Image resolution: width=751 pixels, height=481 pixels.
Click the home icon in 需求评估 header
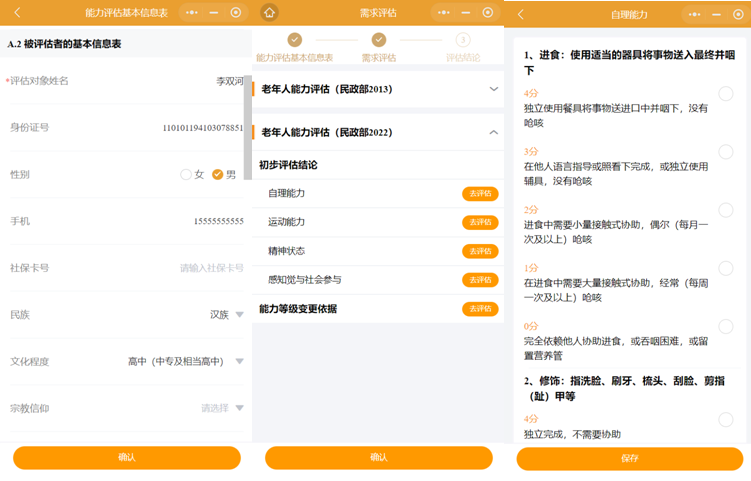(269, 13)
